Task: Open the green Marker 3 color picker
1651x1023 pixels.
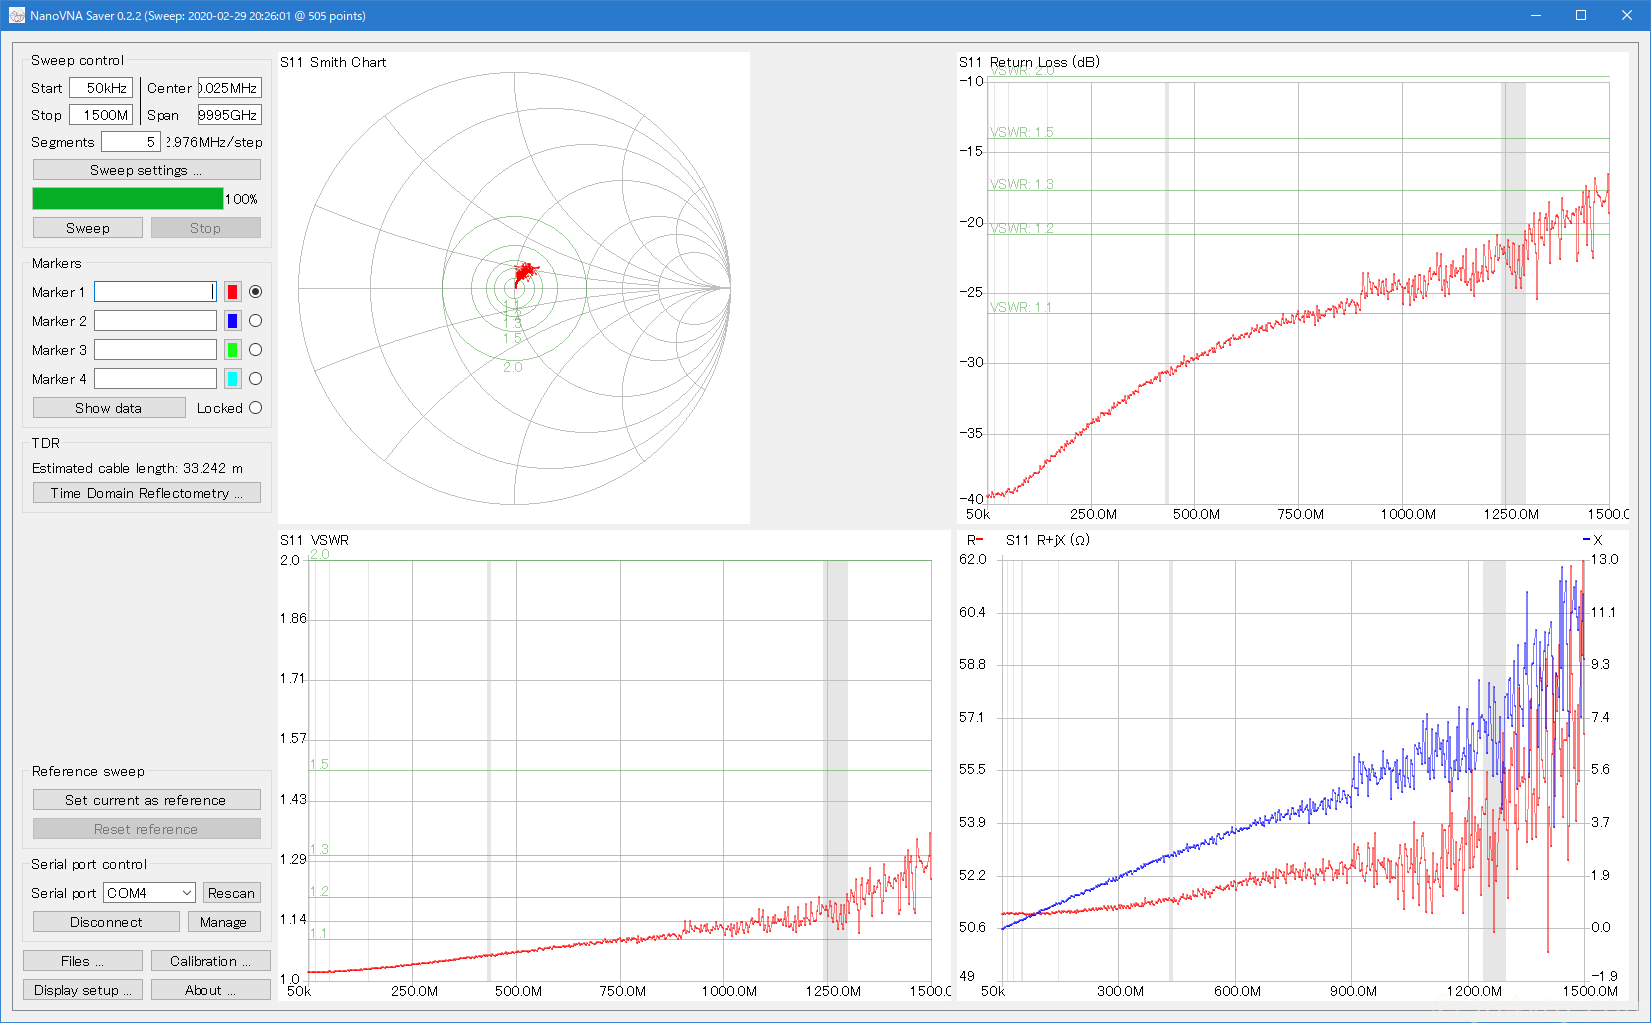Action: click(x=232, y=350)
